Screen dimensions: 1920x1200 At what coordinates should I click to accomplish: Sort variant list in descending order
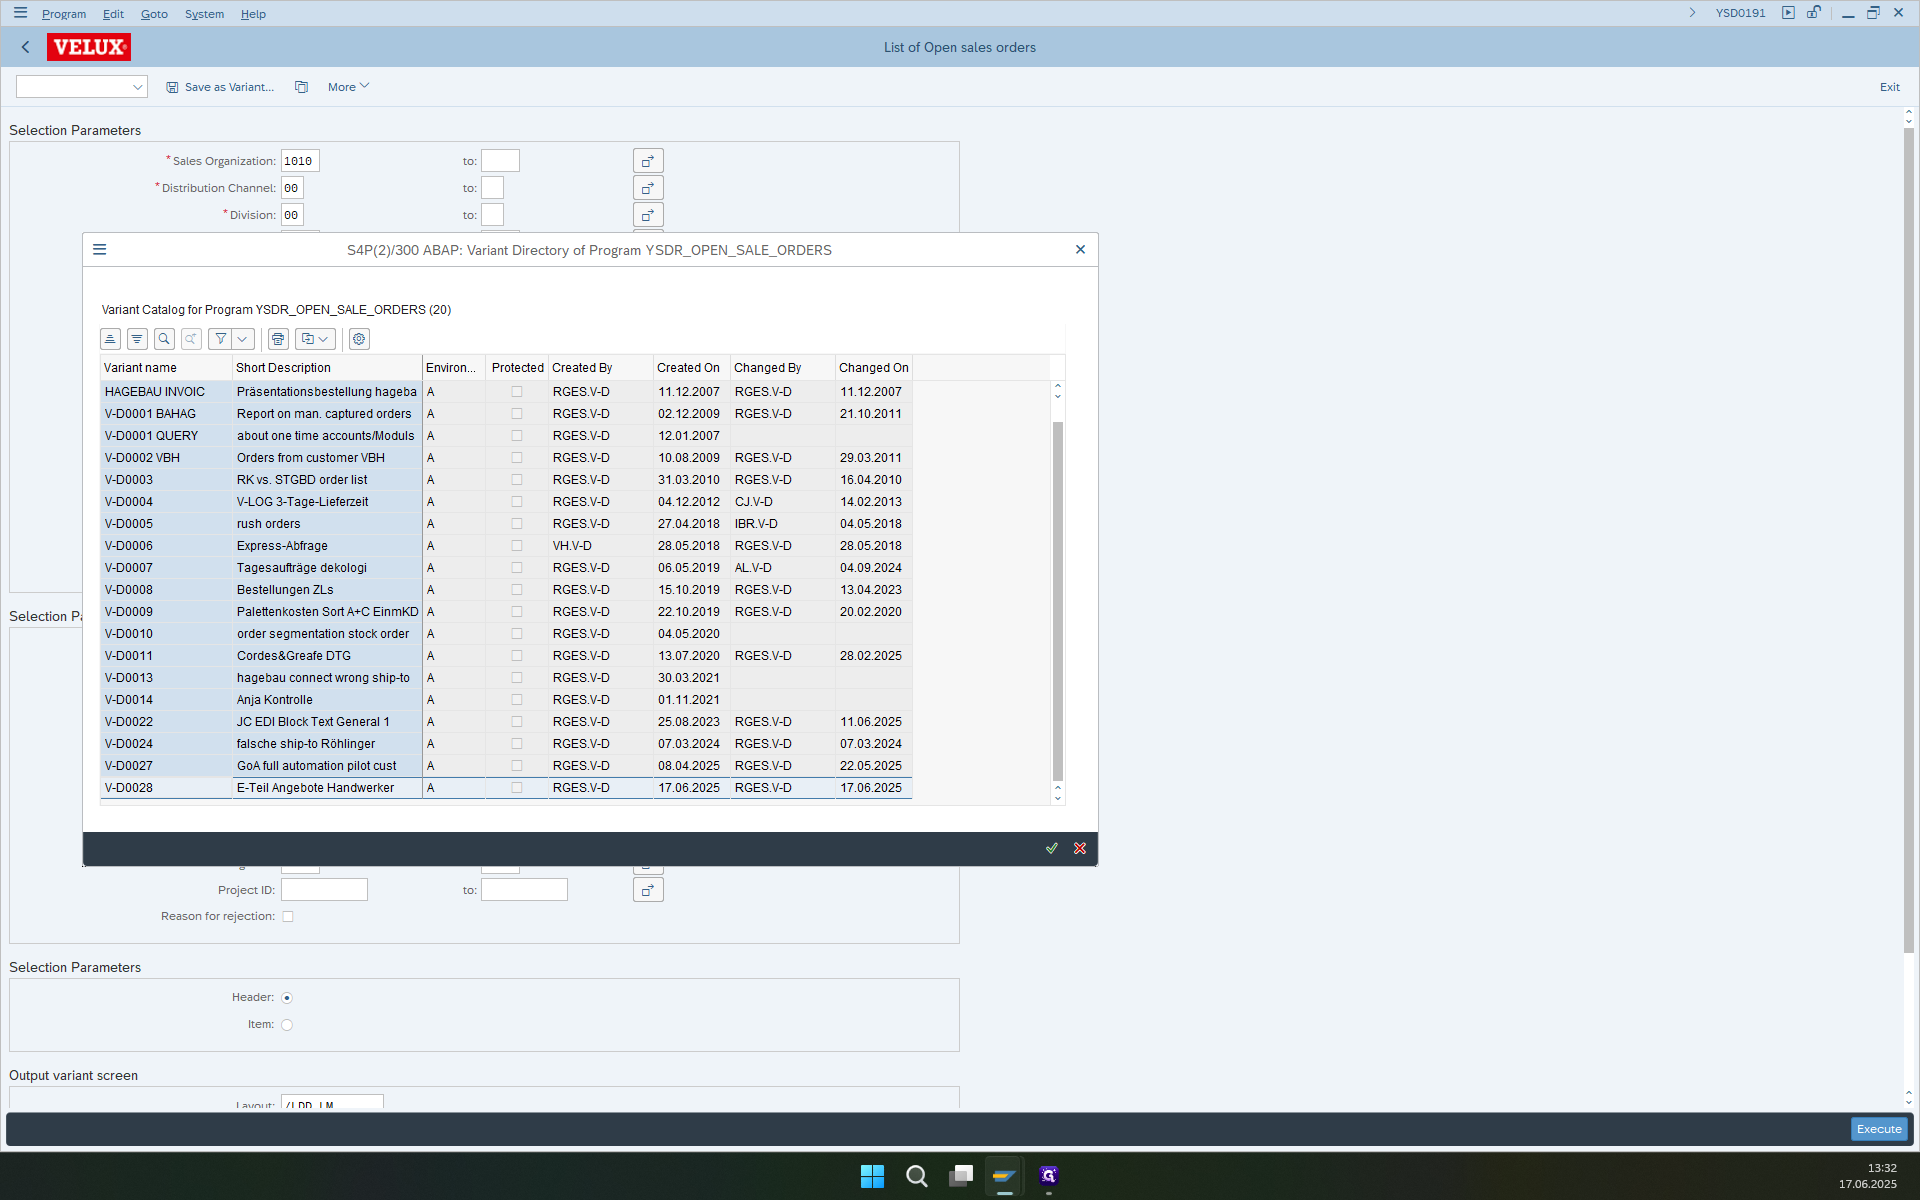click(137, 339)
